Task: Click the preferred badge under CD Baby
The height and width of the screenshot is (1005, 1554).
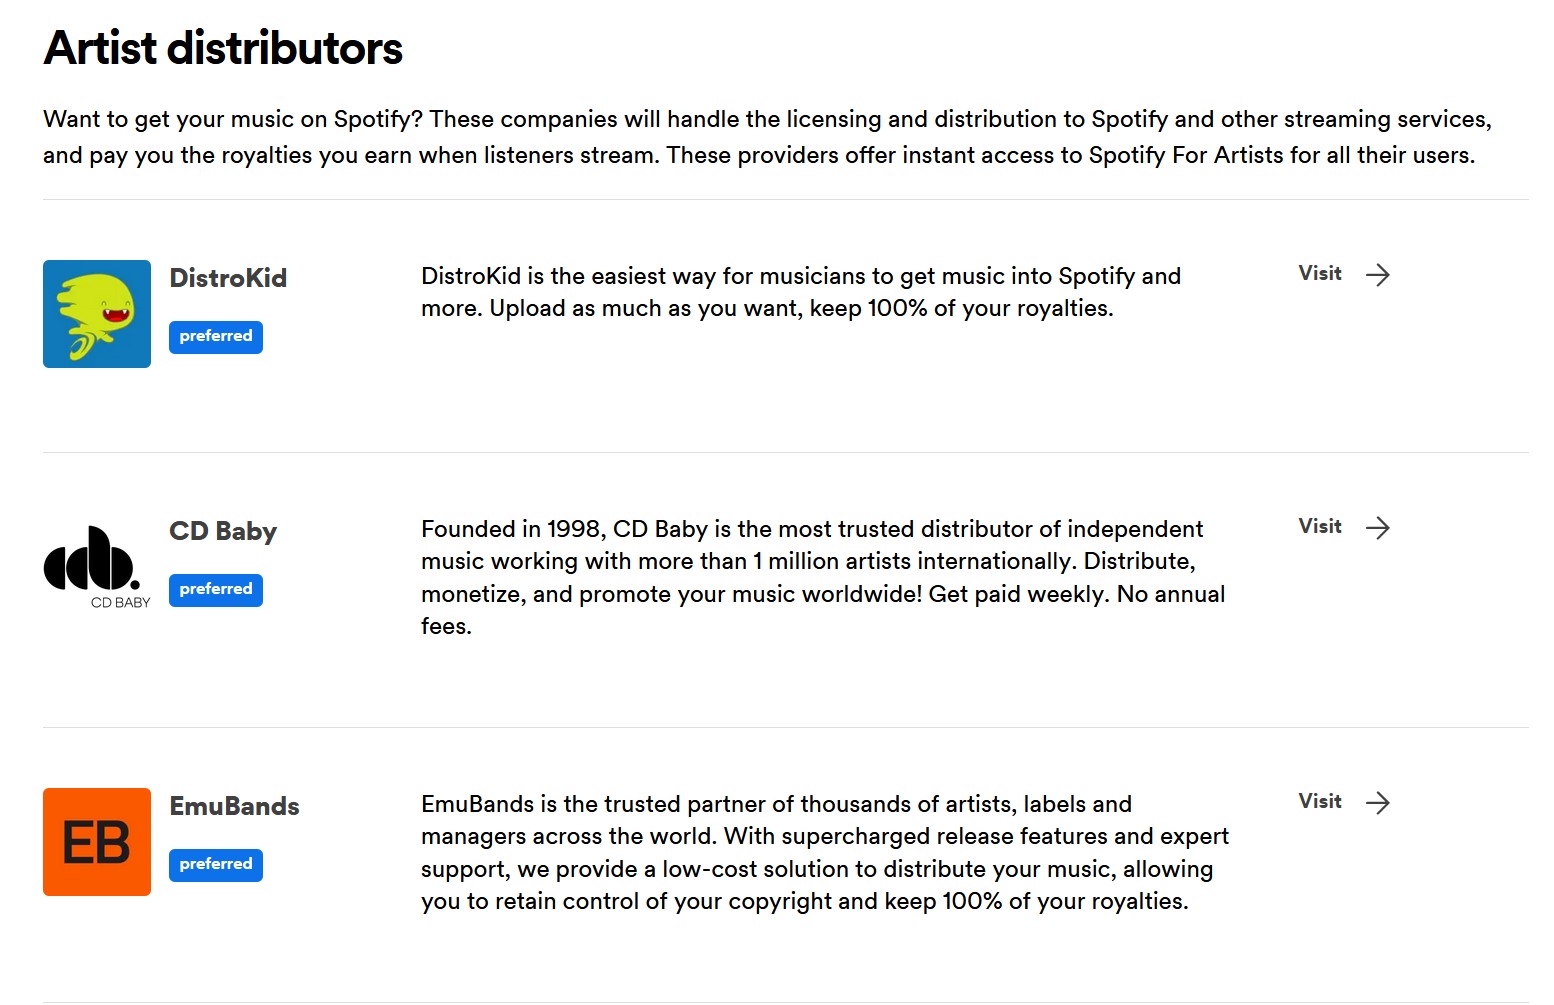Action: point(216,590)
